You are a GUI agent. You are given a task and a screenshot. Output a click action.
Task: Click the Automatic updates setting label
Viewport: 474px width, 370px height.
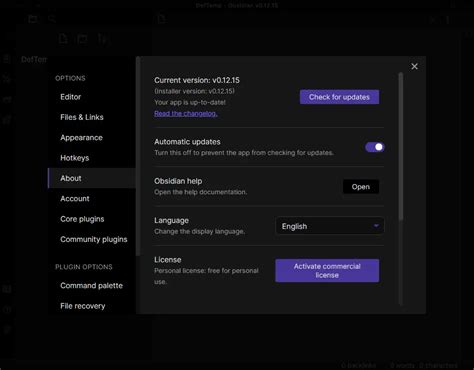point(187,142)
